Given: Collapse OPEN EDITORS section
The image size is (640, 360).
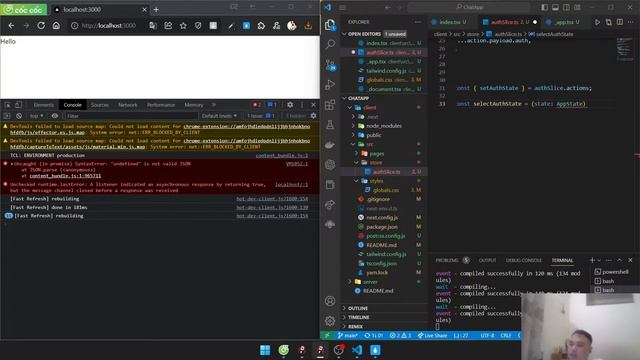Looking at the screenshot, I should (364, 34).
